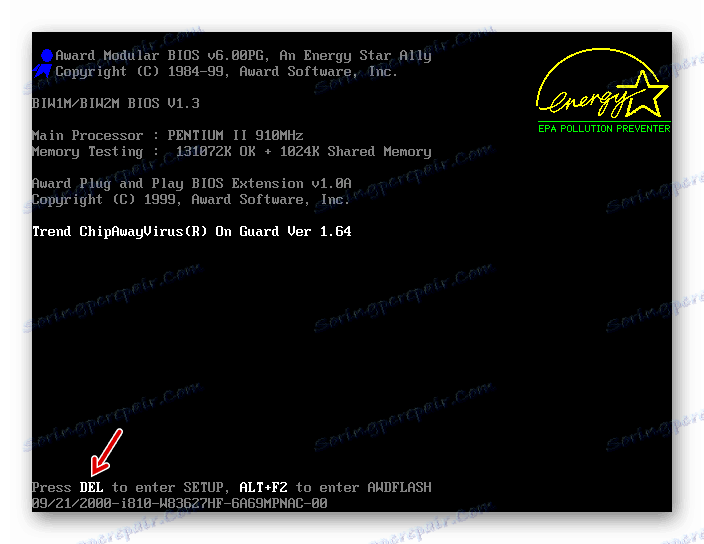Click 'Copyright (C) 1984-99, Award Software, Inc.' line
The width and height of the screenshot is (704, 544).
click(x=226, y=72)
